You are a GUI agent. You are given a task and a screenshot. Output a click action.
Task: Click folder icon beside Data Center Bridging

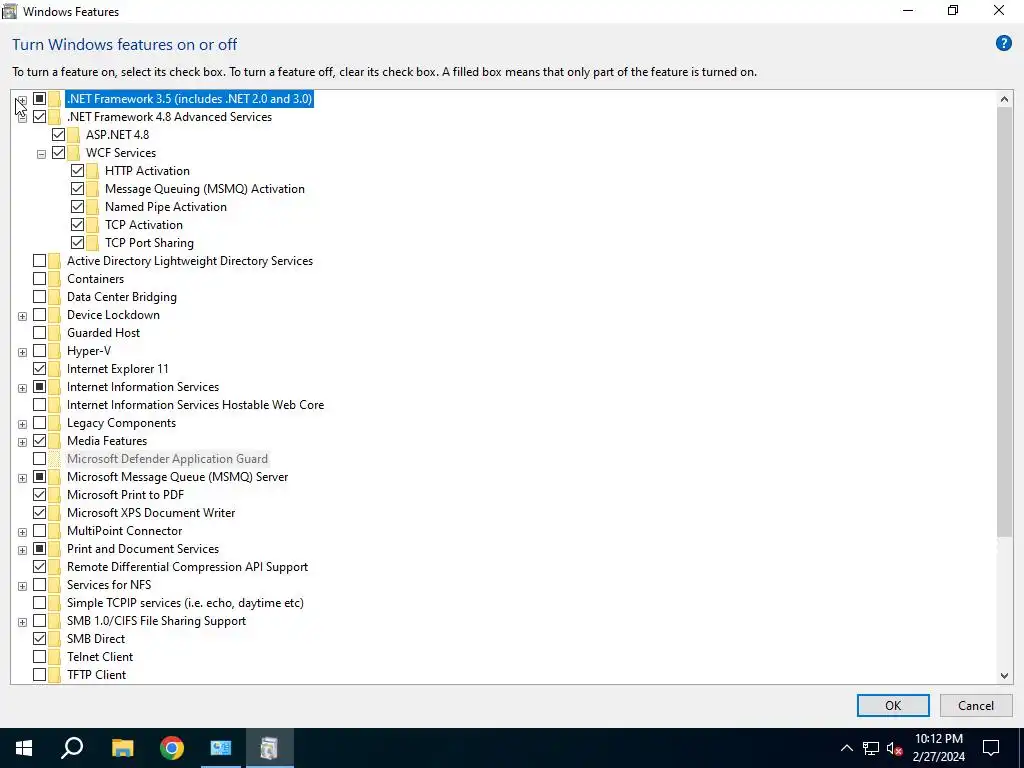(x=54, y=297)
